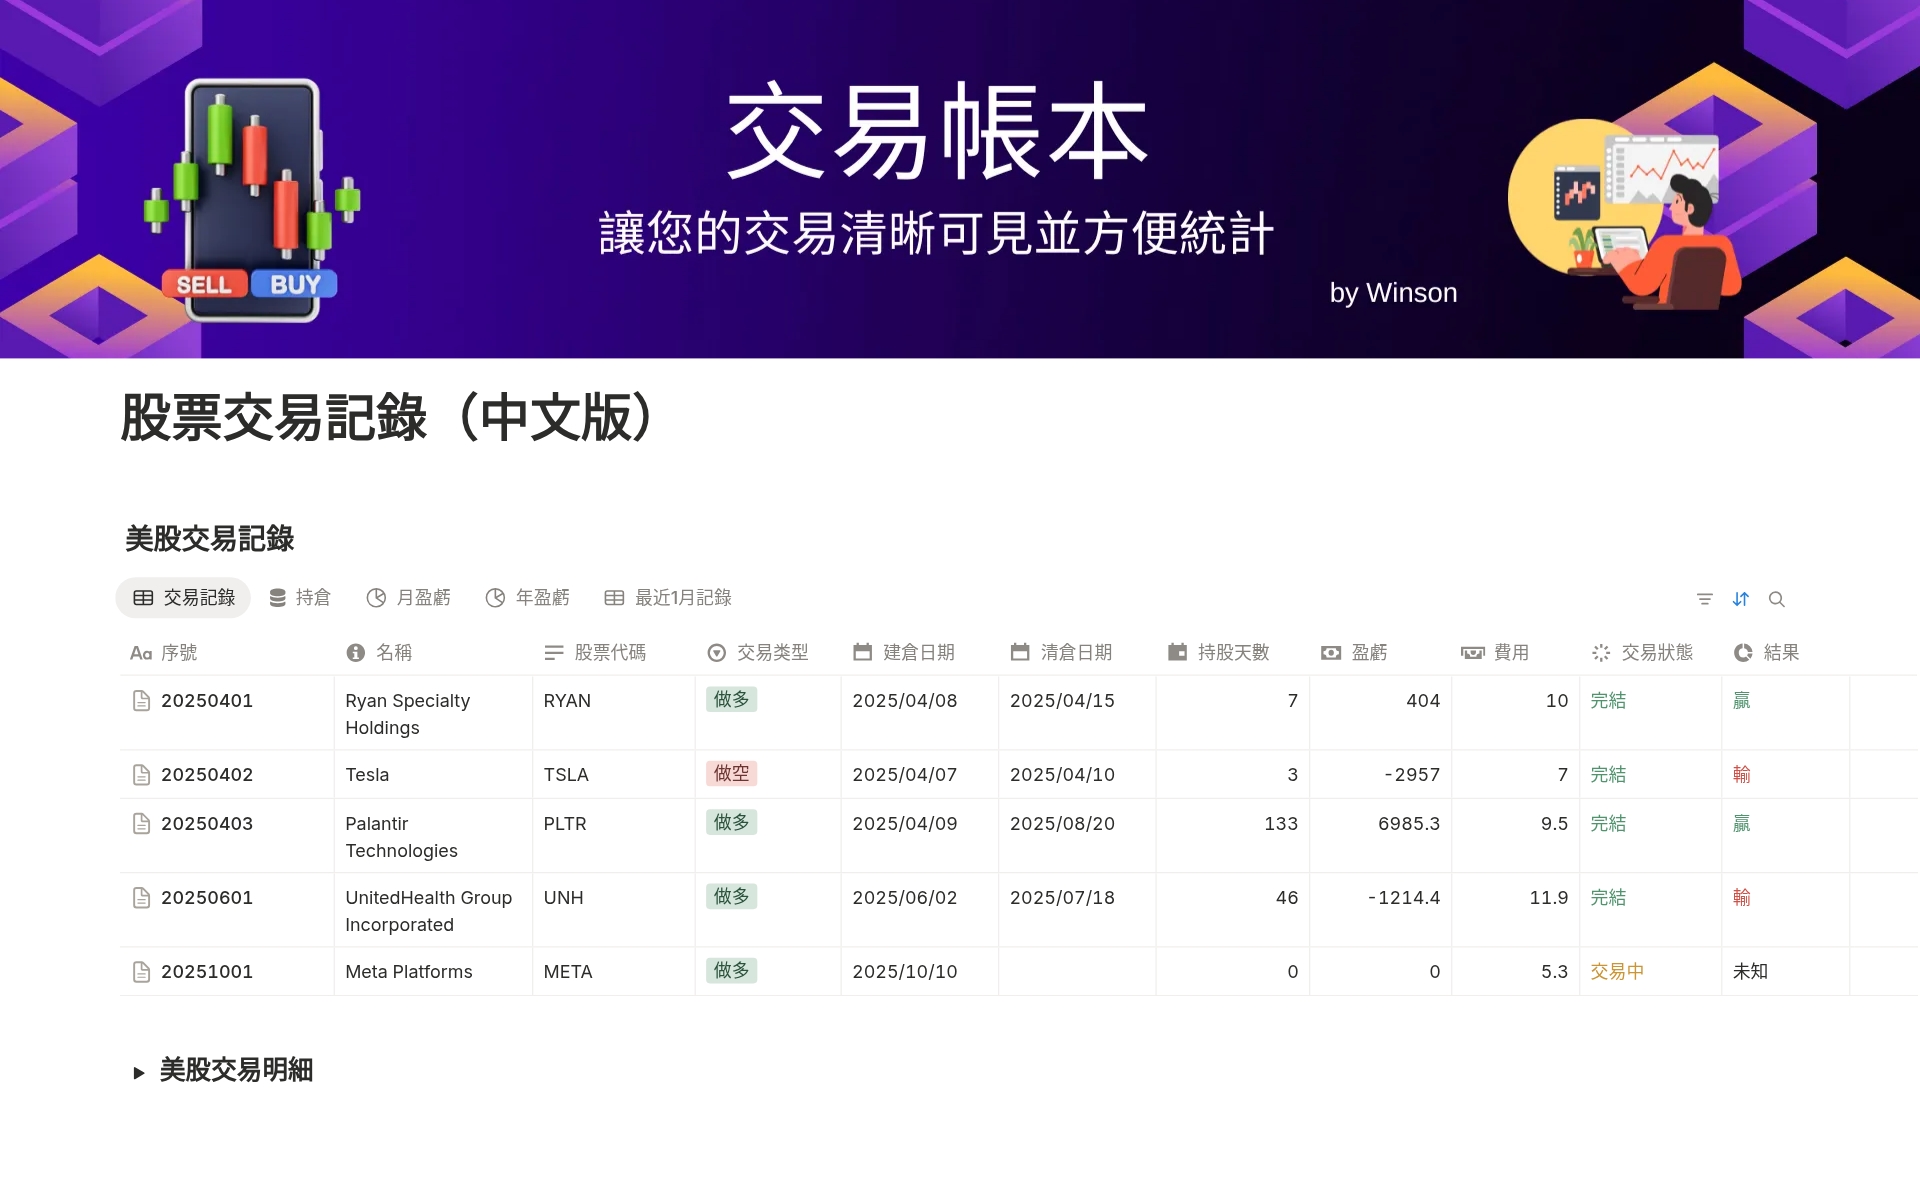
Task: Open page icon for record 20250403
Action: [141, 824]
